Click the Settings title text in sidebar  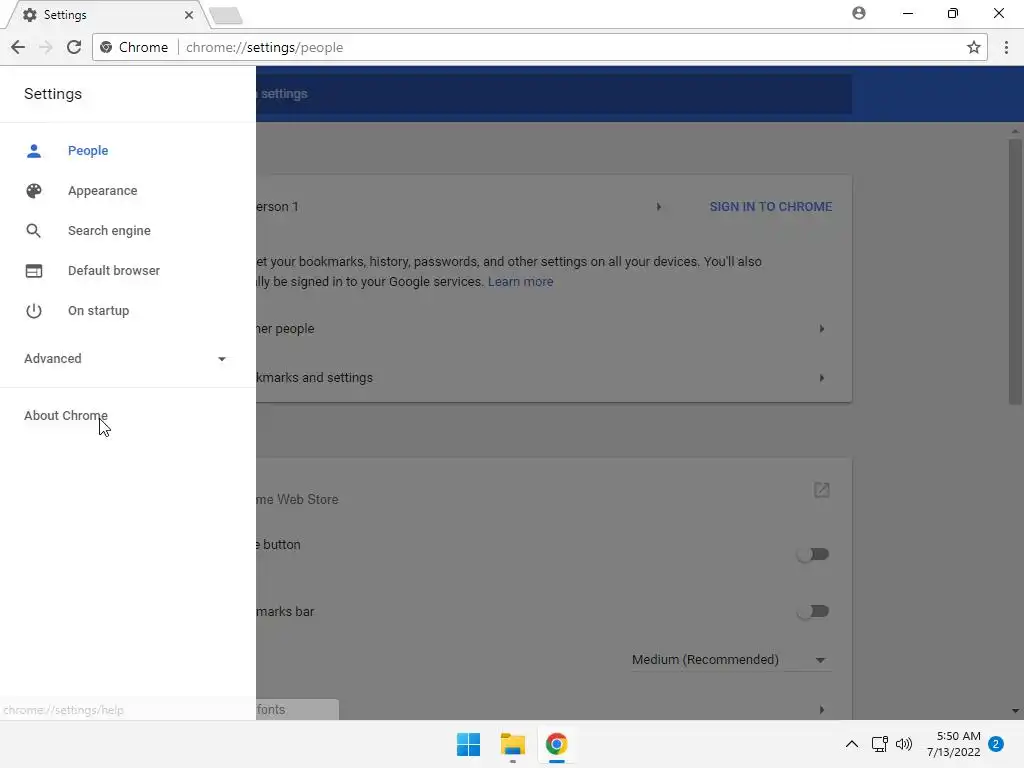click(x=53, y=94)
